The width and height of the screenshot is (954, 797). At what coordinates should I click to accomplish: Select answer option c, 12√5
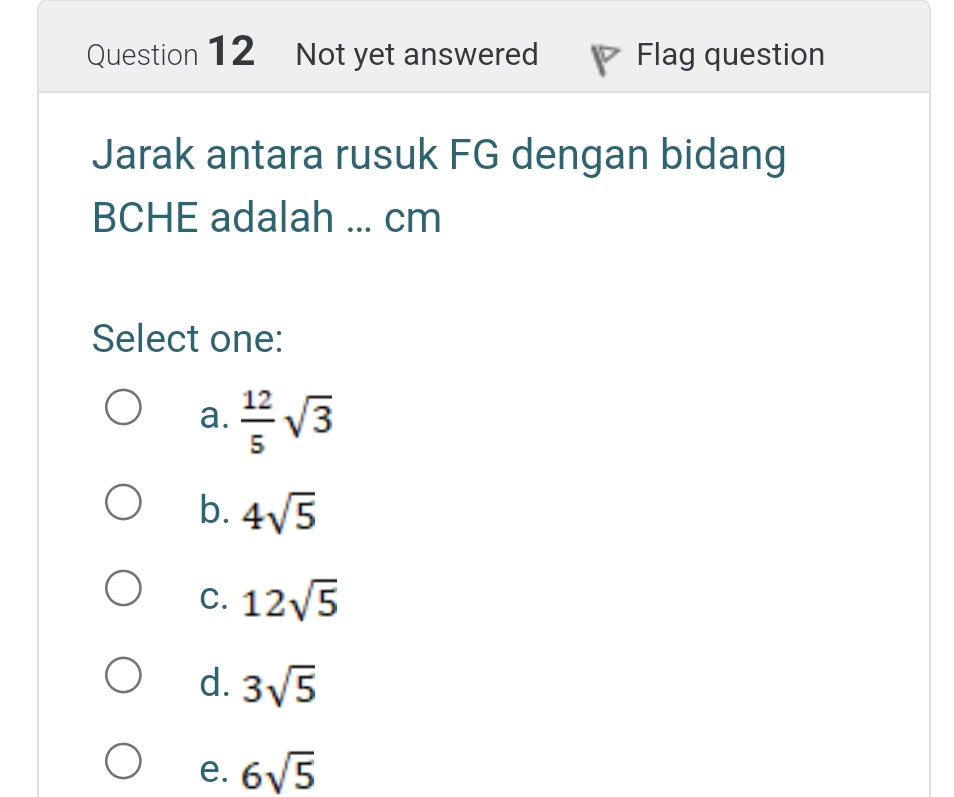click(123, 587)
